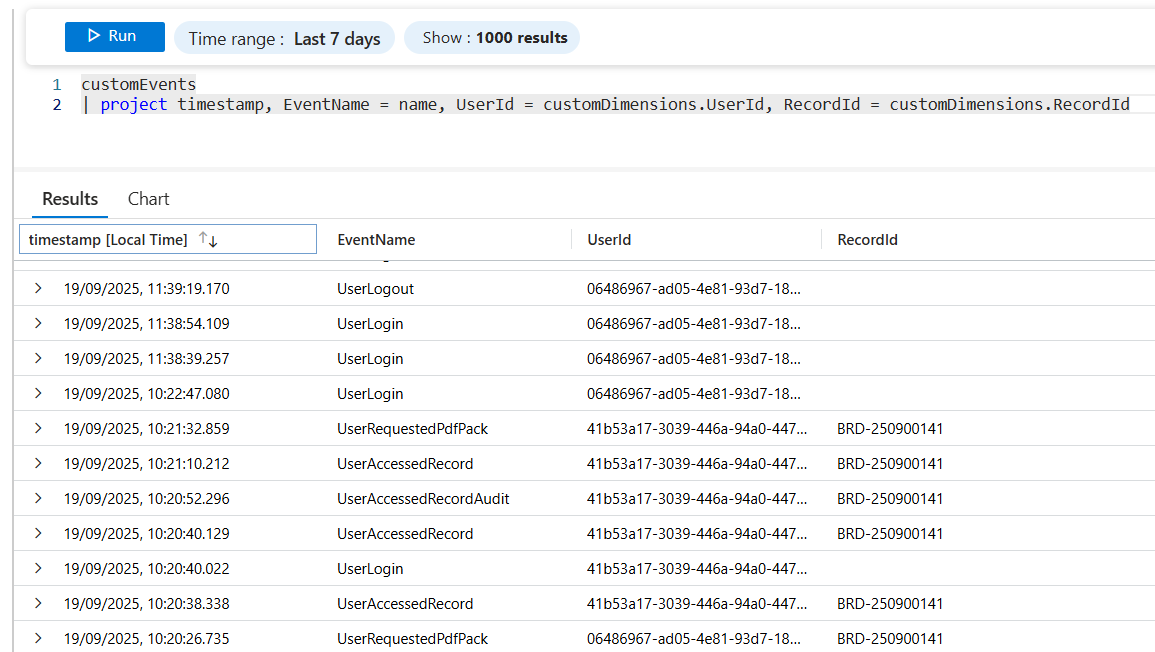This screenshot has height=652, width=1155.
Task: Select the Results tab
Action: pos(70,199)
